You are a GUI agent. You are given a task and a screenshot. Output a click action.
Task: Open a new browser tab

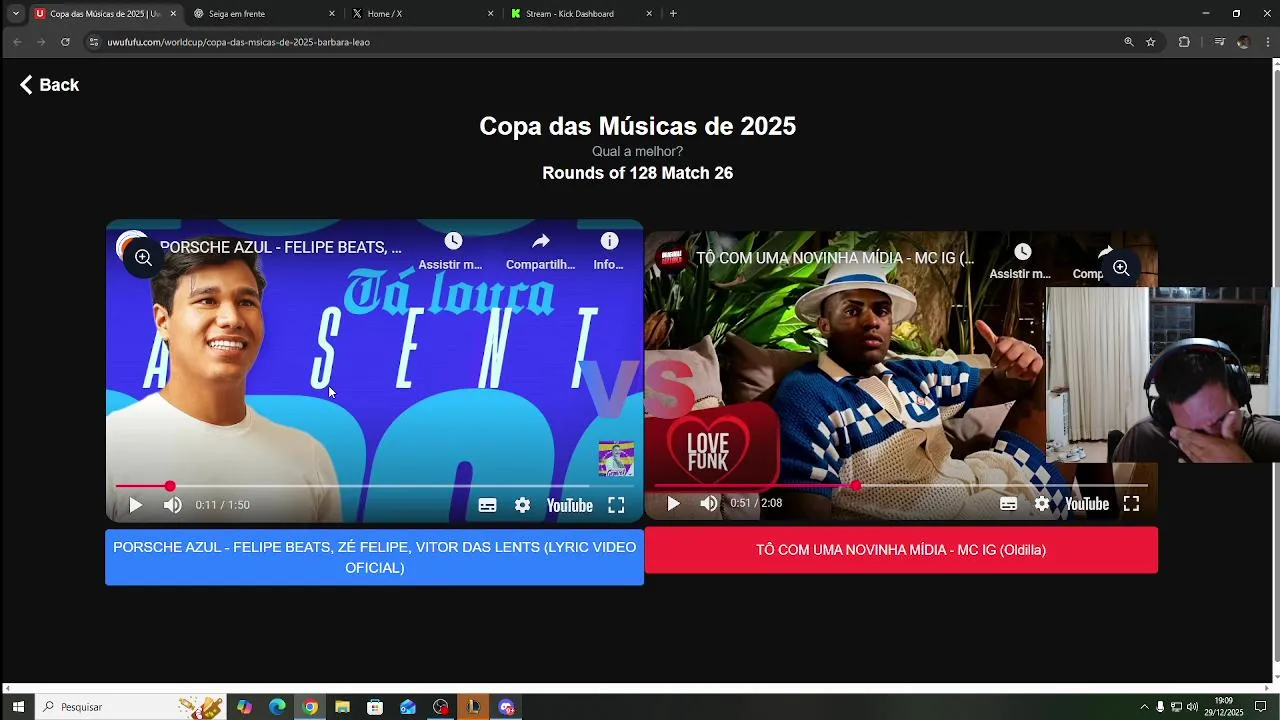pyautogui.click(x=673, y=14)
